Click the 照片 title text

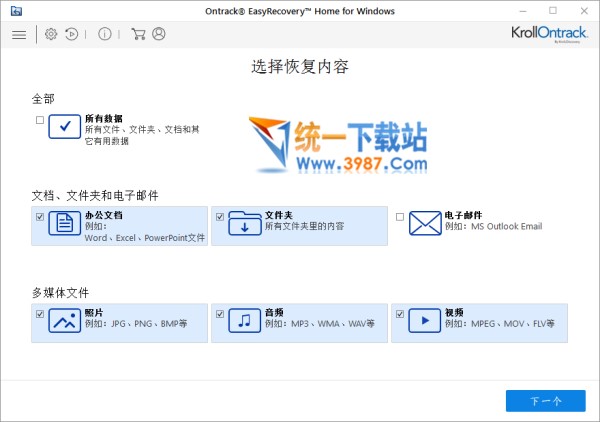tap(94, 313)
